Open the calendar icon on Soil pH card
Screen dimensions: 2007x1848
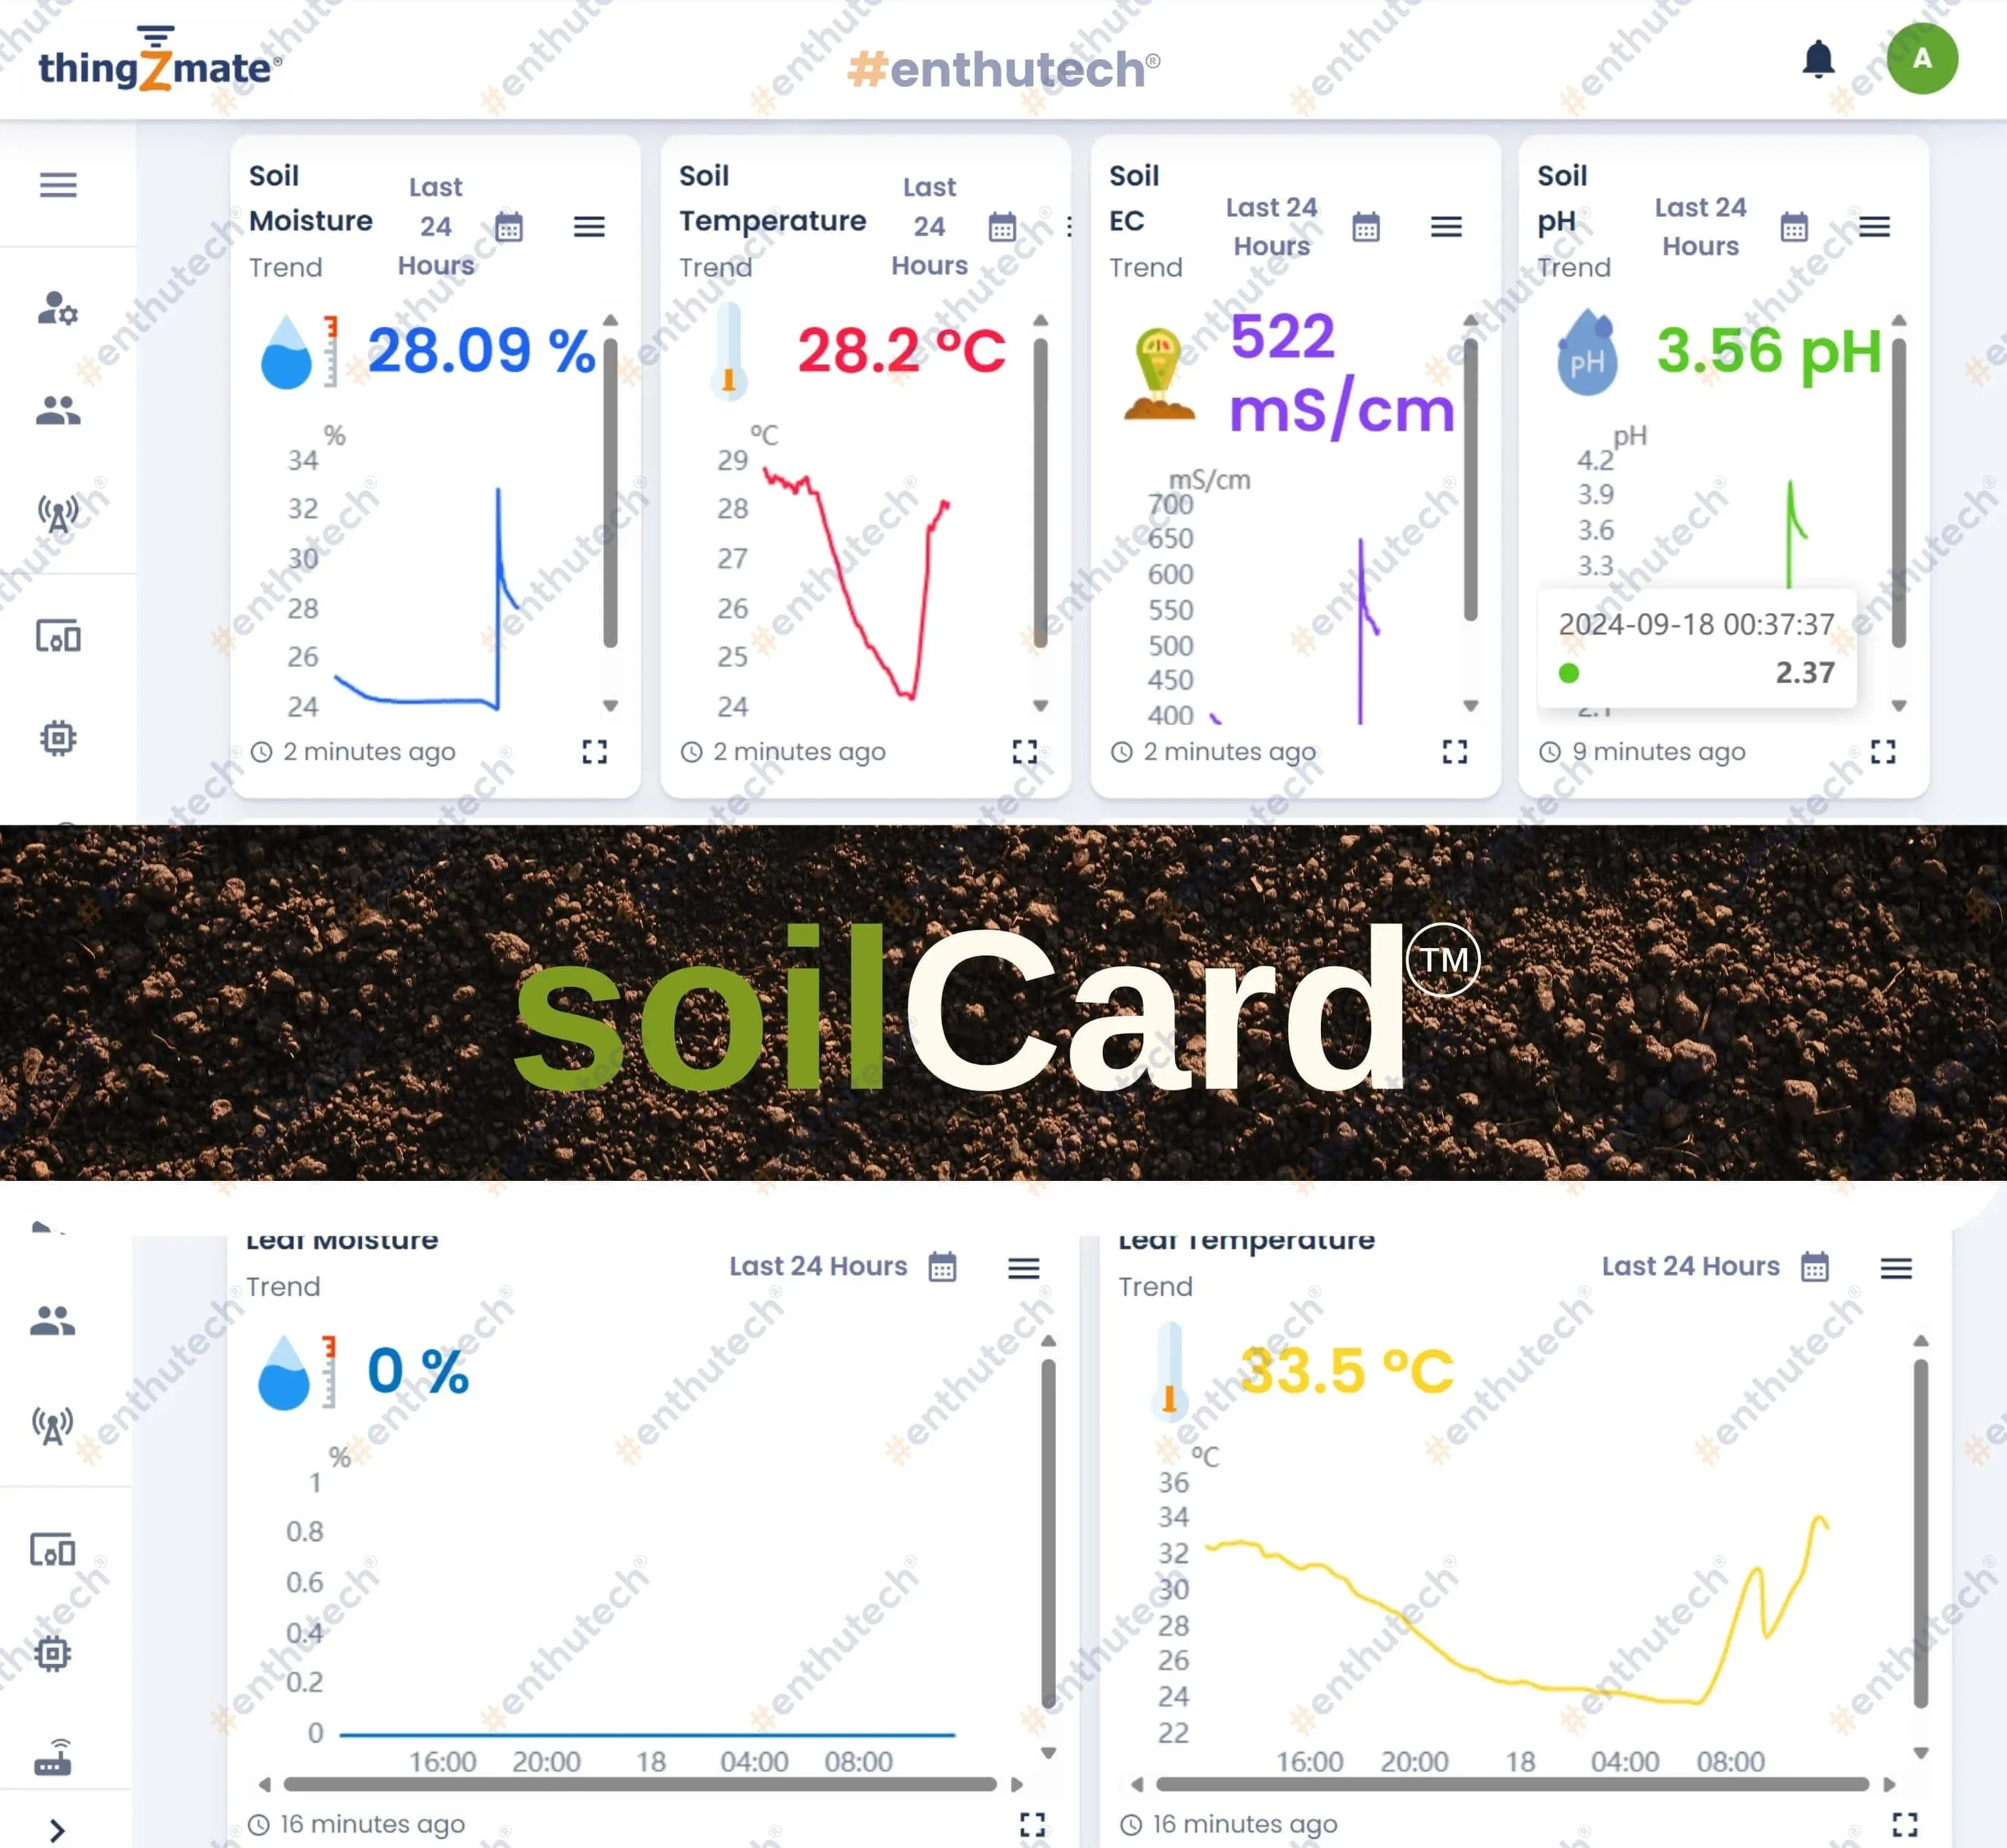tap(1794, 227)
